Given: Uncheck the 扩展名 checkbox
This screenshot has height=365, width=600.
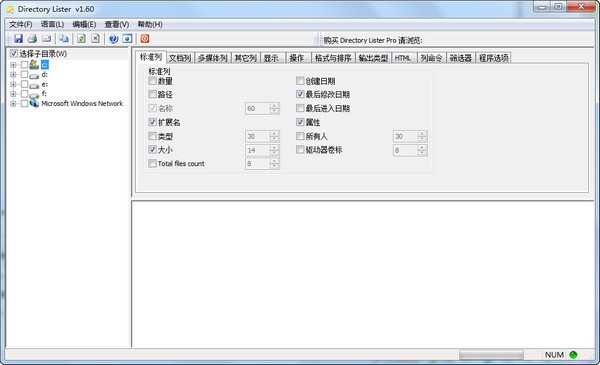Looking at the screenshot, I should 152,122.
